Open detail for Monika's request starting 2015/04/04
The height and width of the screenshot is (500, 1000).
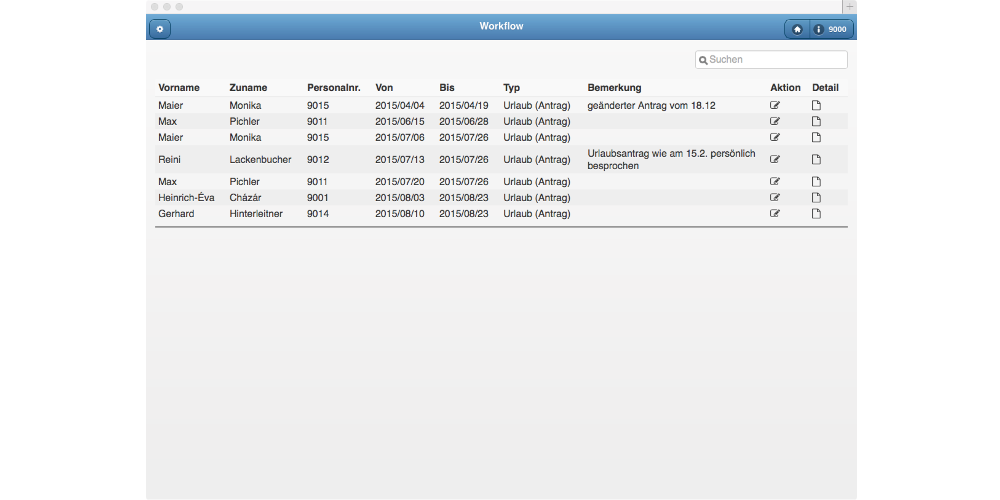pyautogui.click(x=816, y=105)
